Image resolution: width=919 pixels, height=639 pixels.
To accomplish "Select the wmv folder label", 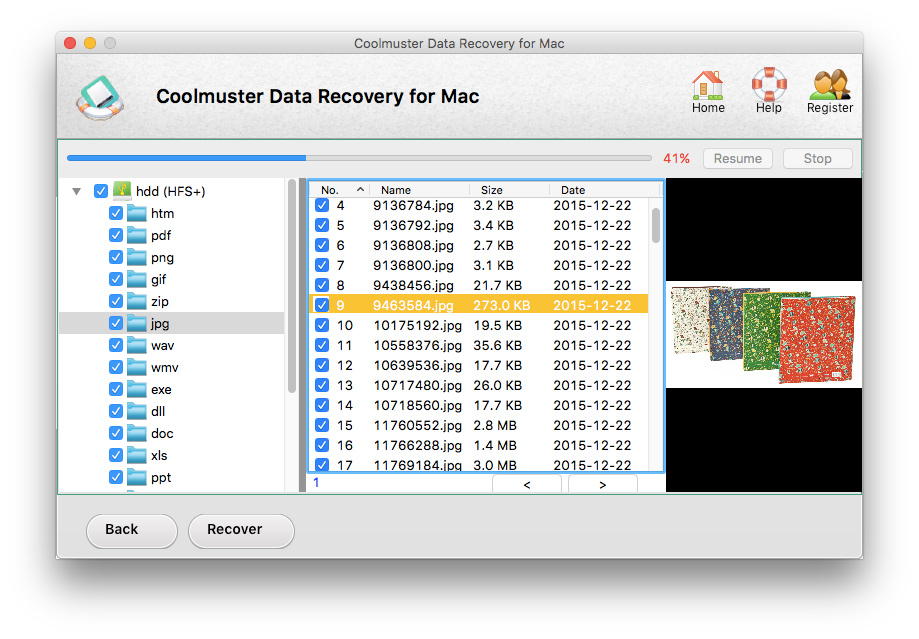I will (165, 368).
